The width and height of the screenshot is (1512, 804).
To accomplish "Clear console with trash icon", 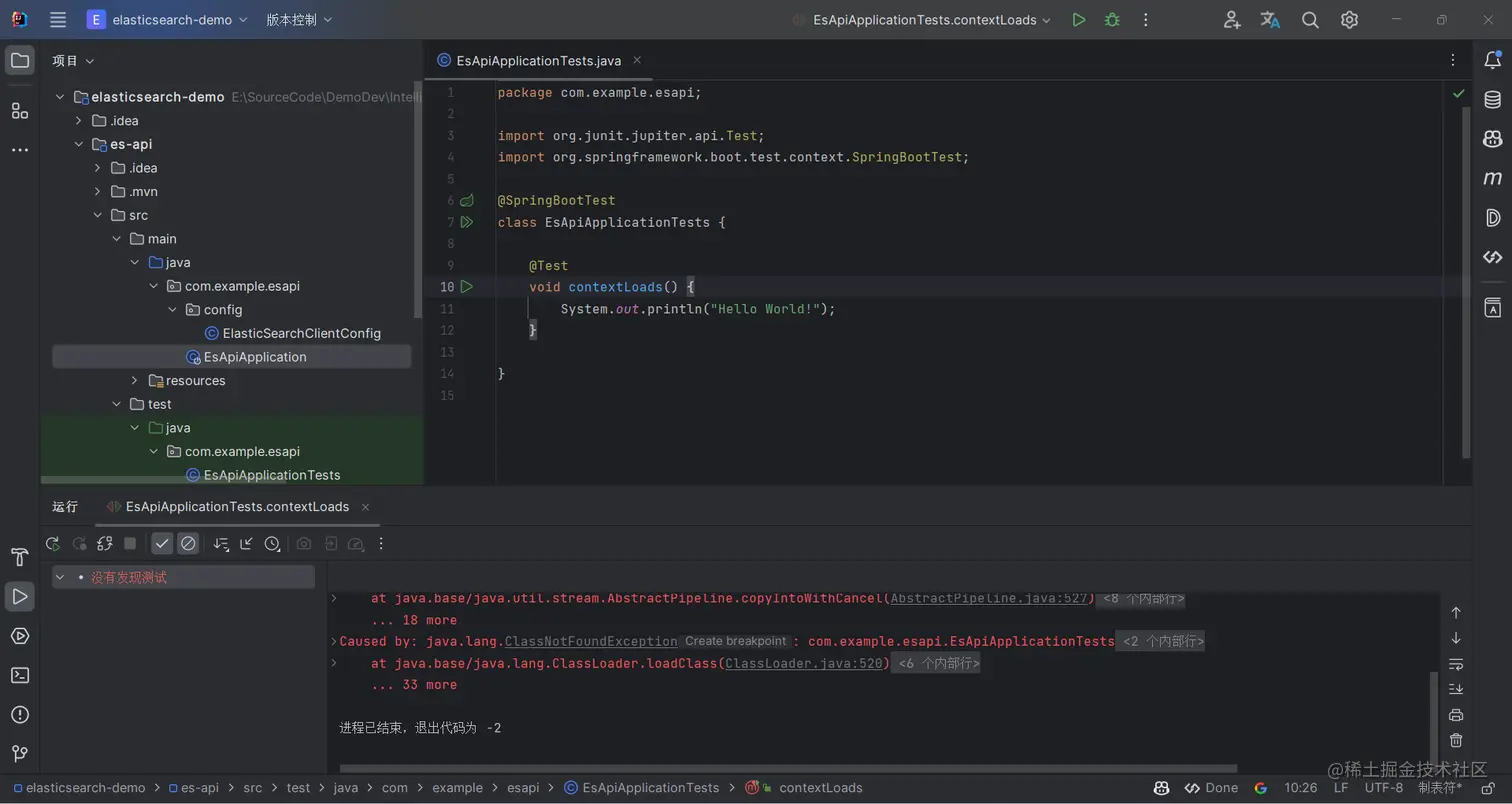I will pos(1456,740).
